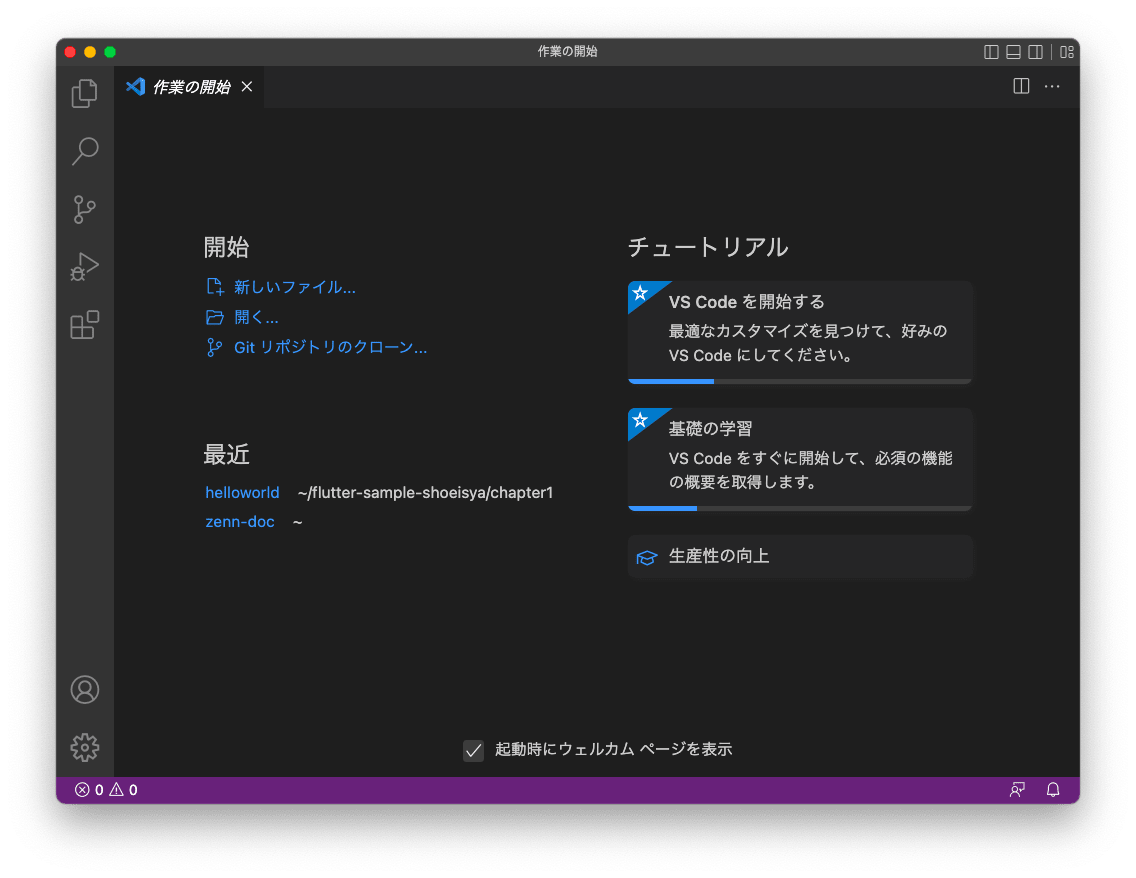Click the feedback icon in status bar
This screenshot has height=878, width=1136.
click(x=1017, y=790)
